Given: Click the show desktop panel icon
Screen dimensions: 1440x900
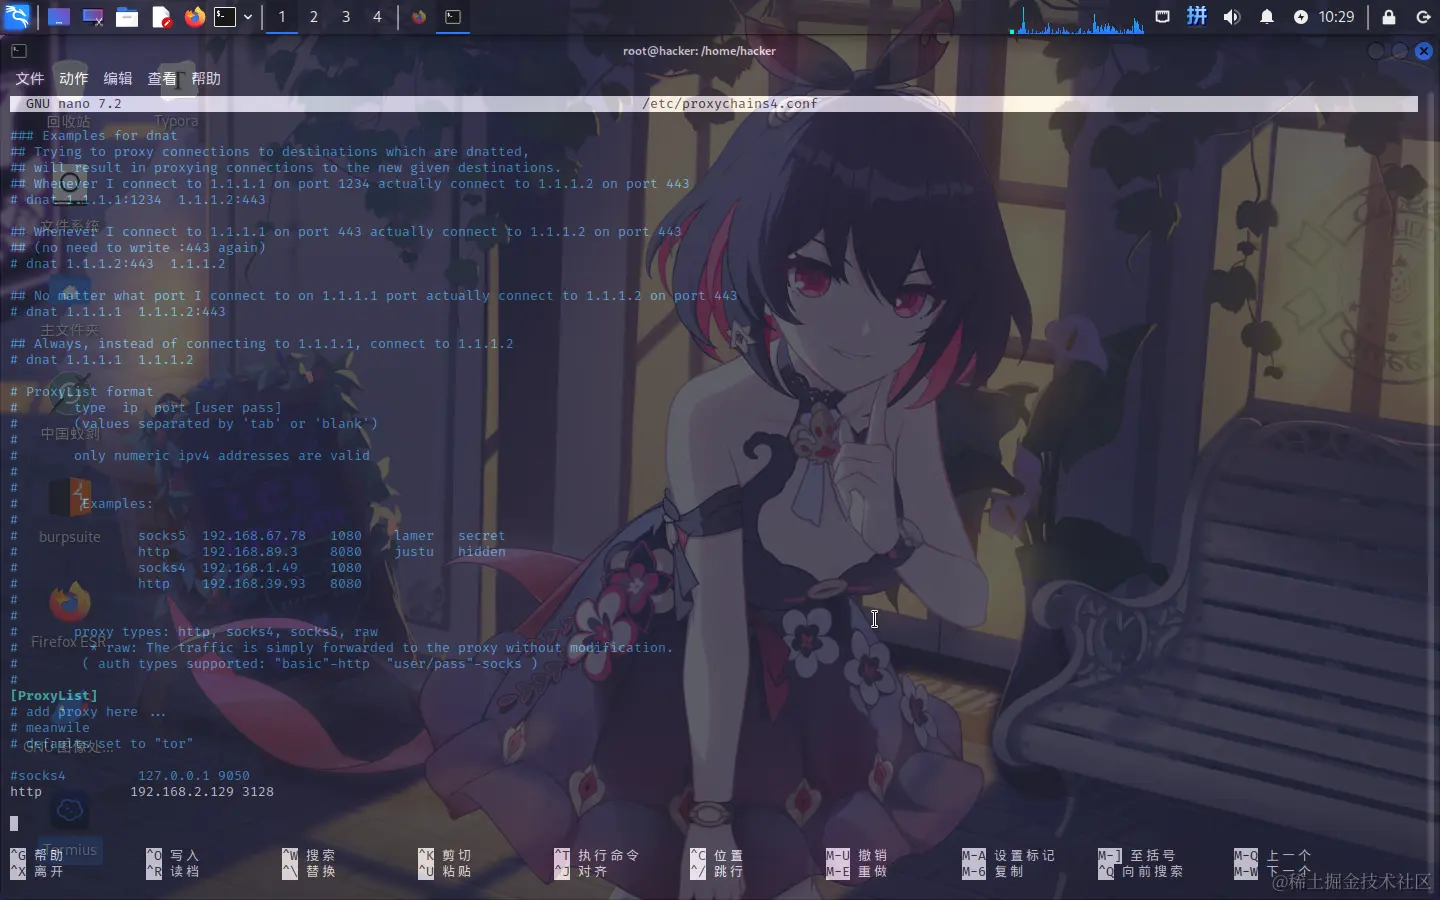Looking at the screenshot, I should click(x=59, y=17).
